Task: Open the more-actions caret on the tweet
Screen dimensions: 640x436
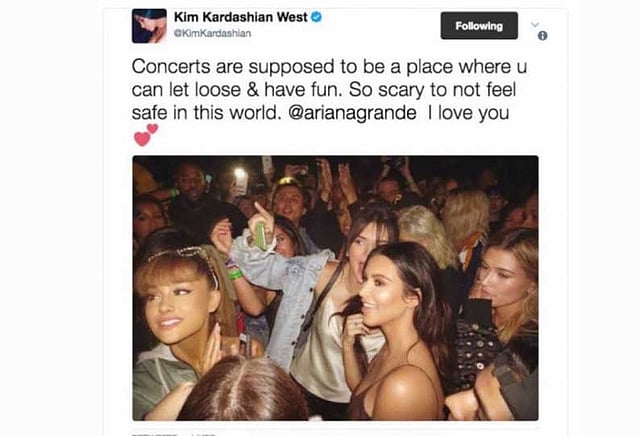Action: pos(535,25)
